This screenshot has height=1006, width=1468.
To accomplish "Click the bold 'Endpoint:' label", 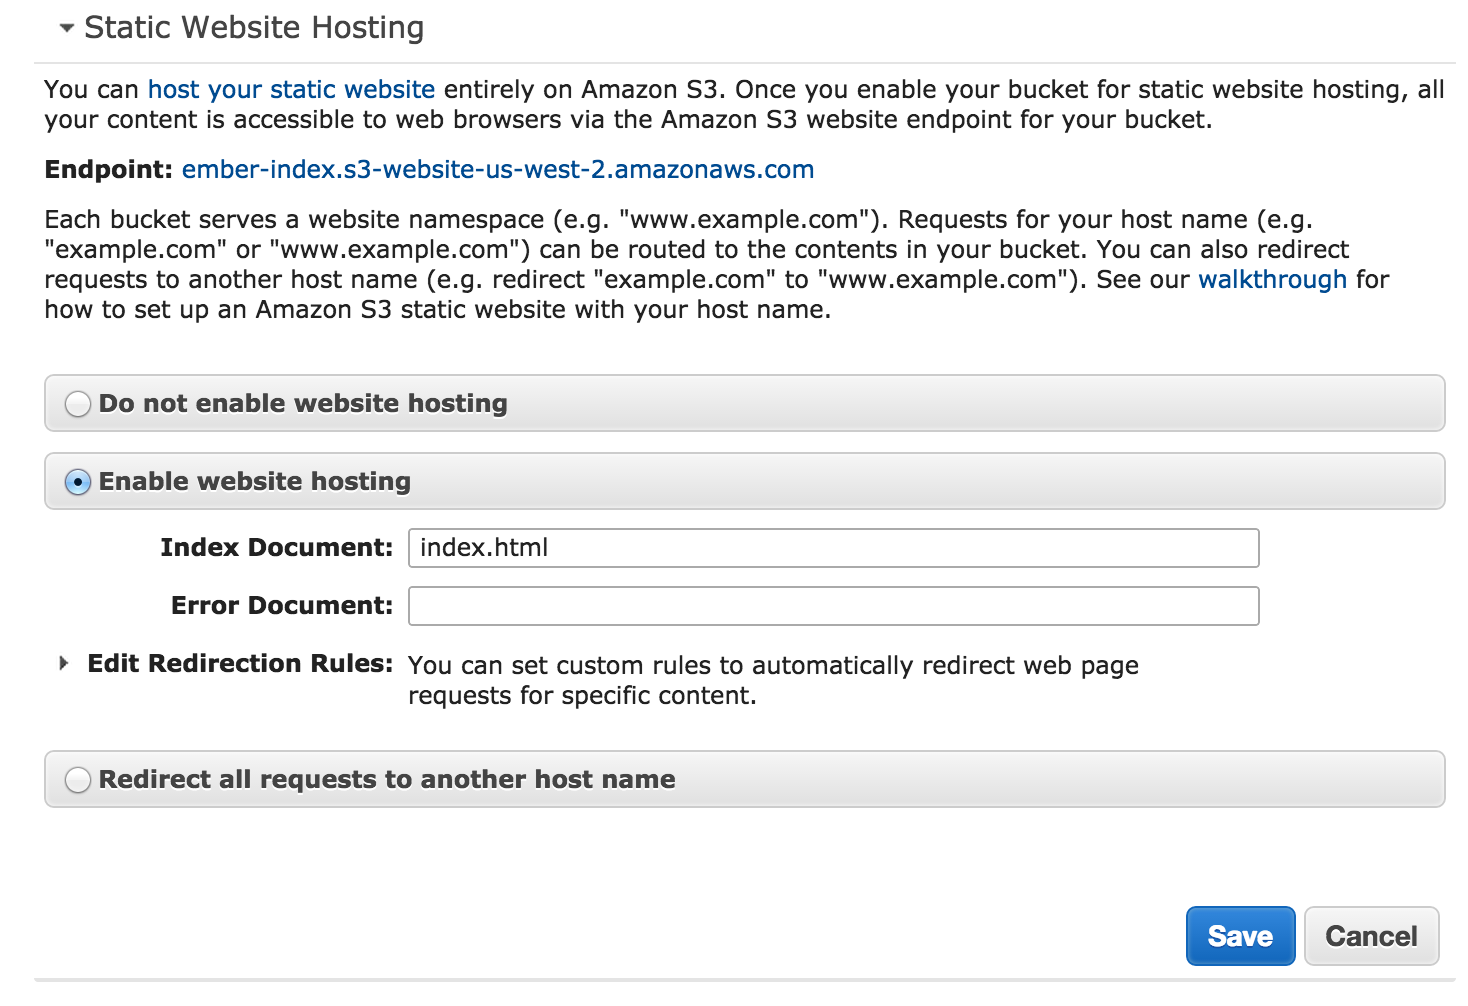I will pos(109,170).
